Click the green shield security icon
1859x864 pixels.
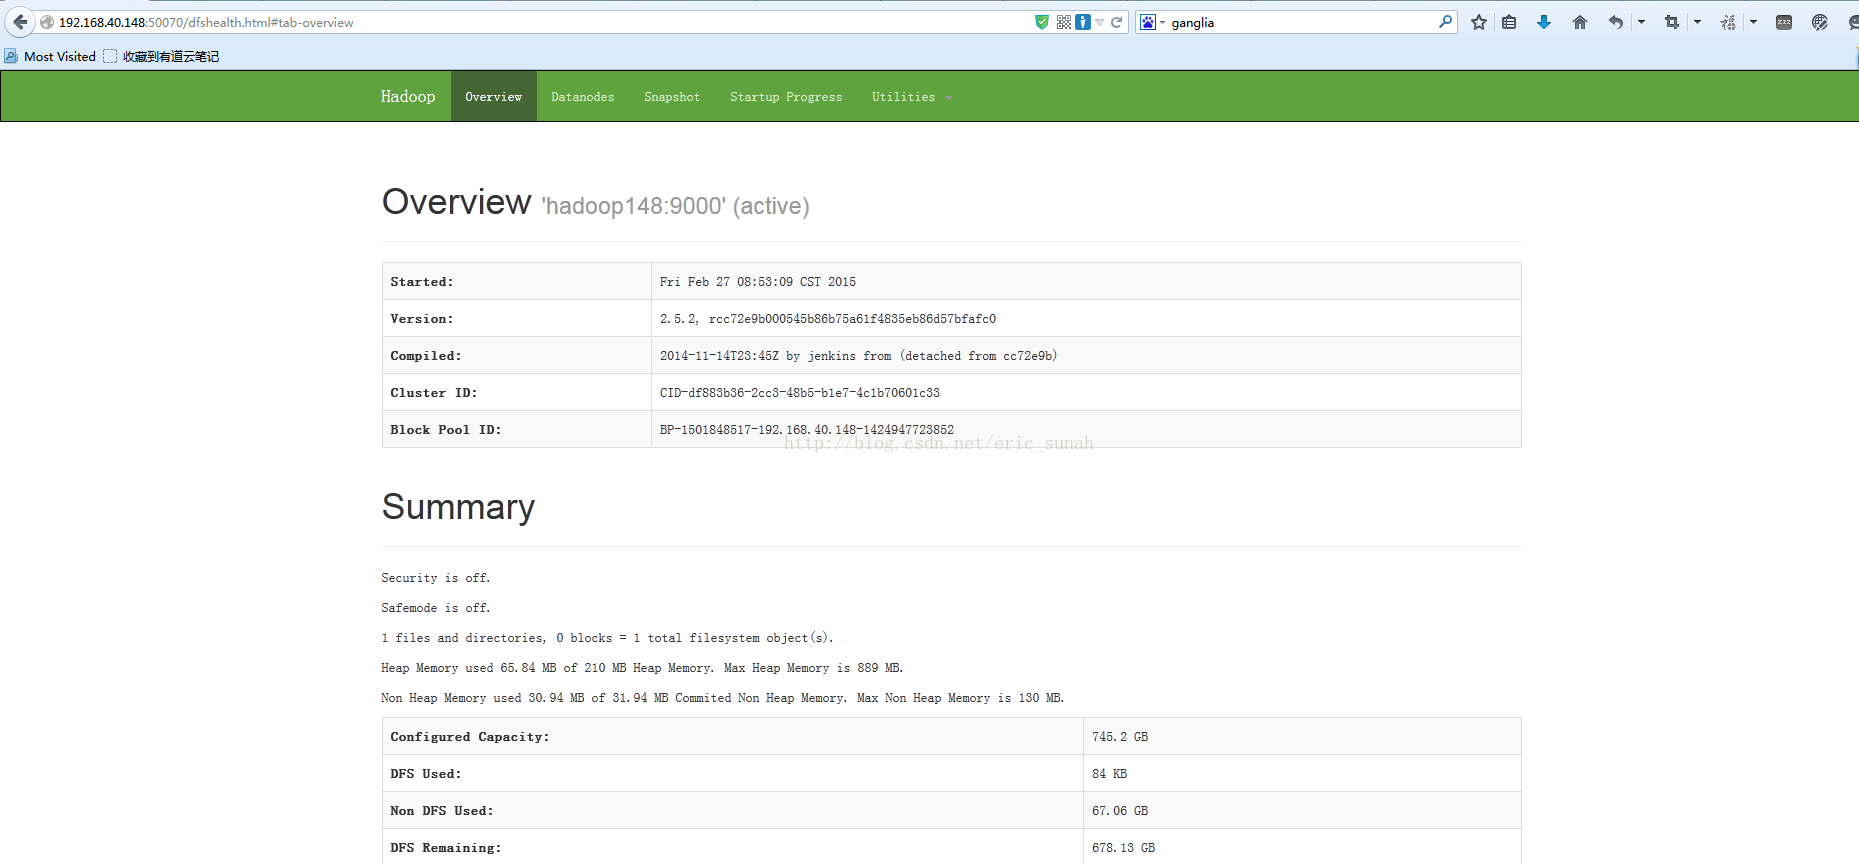(1042, 22)
